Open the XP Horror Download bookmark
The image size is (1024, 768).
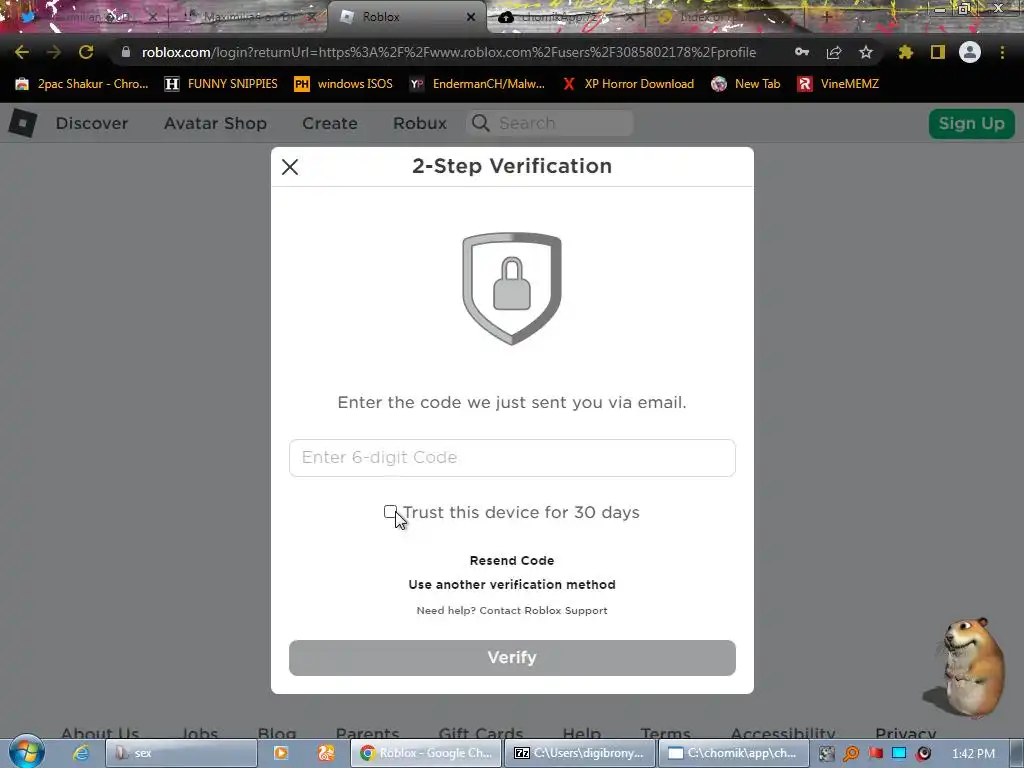(628, 84)
